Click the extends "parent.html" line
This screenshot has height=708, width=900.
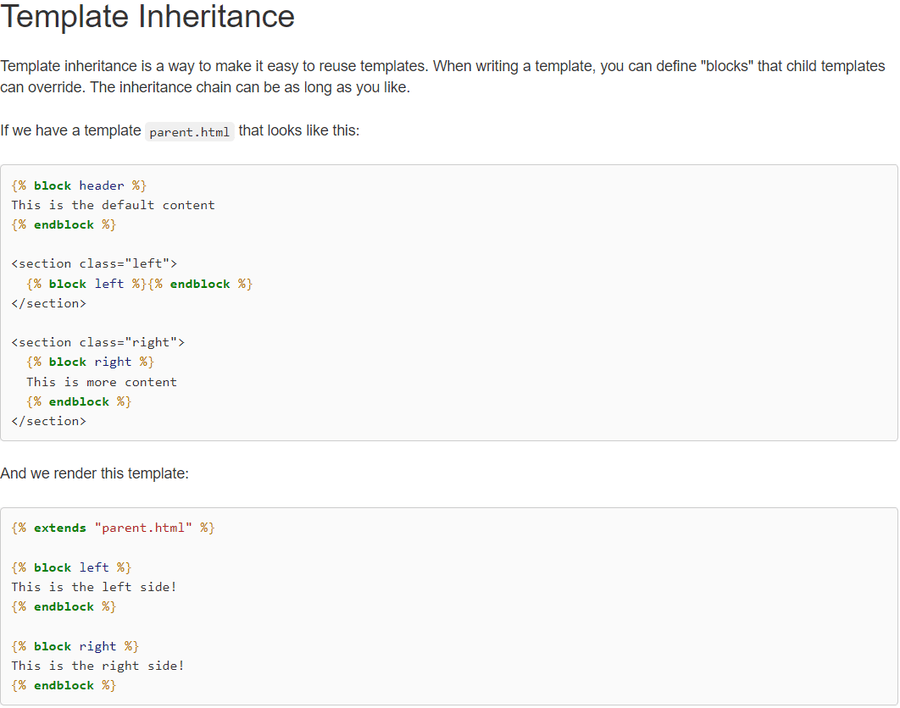(x=113, y=528)
